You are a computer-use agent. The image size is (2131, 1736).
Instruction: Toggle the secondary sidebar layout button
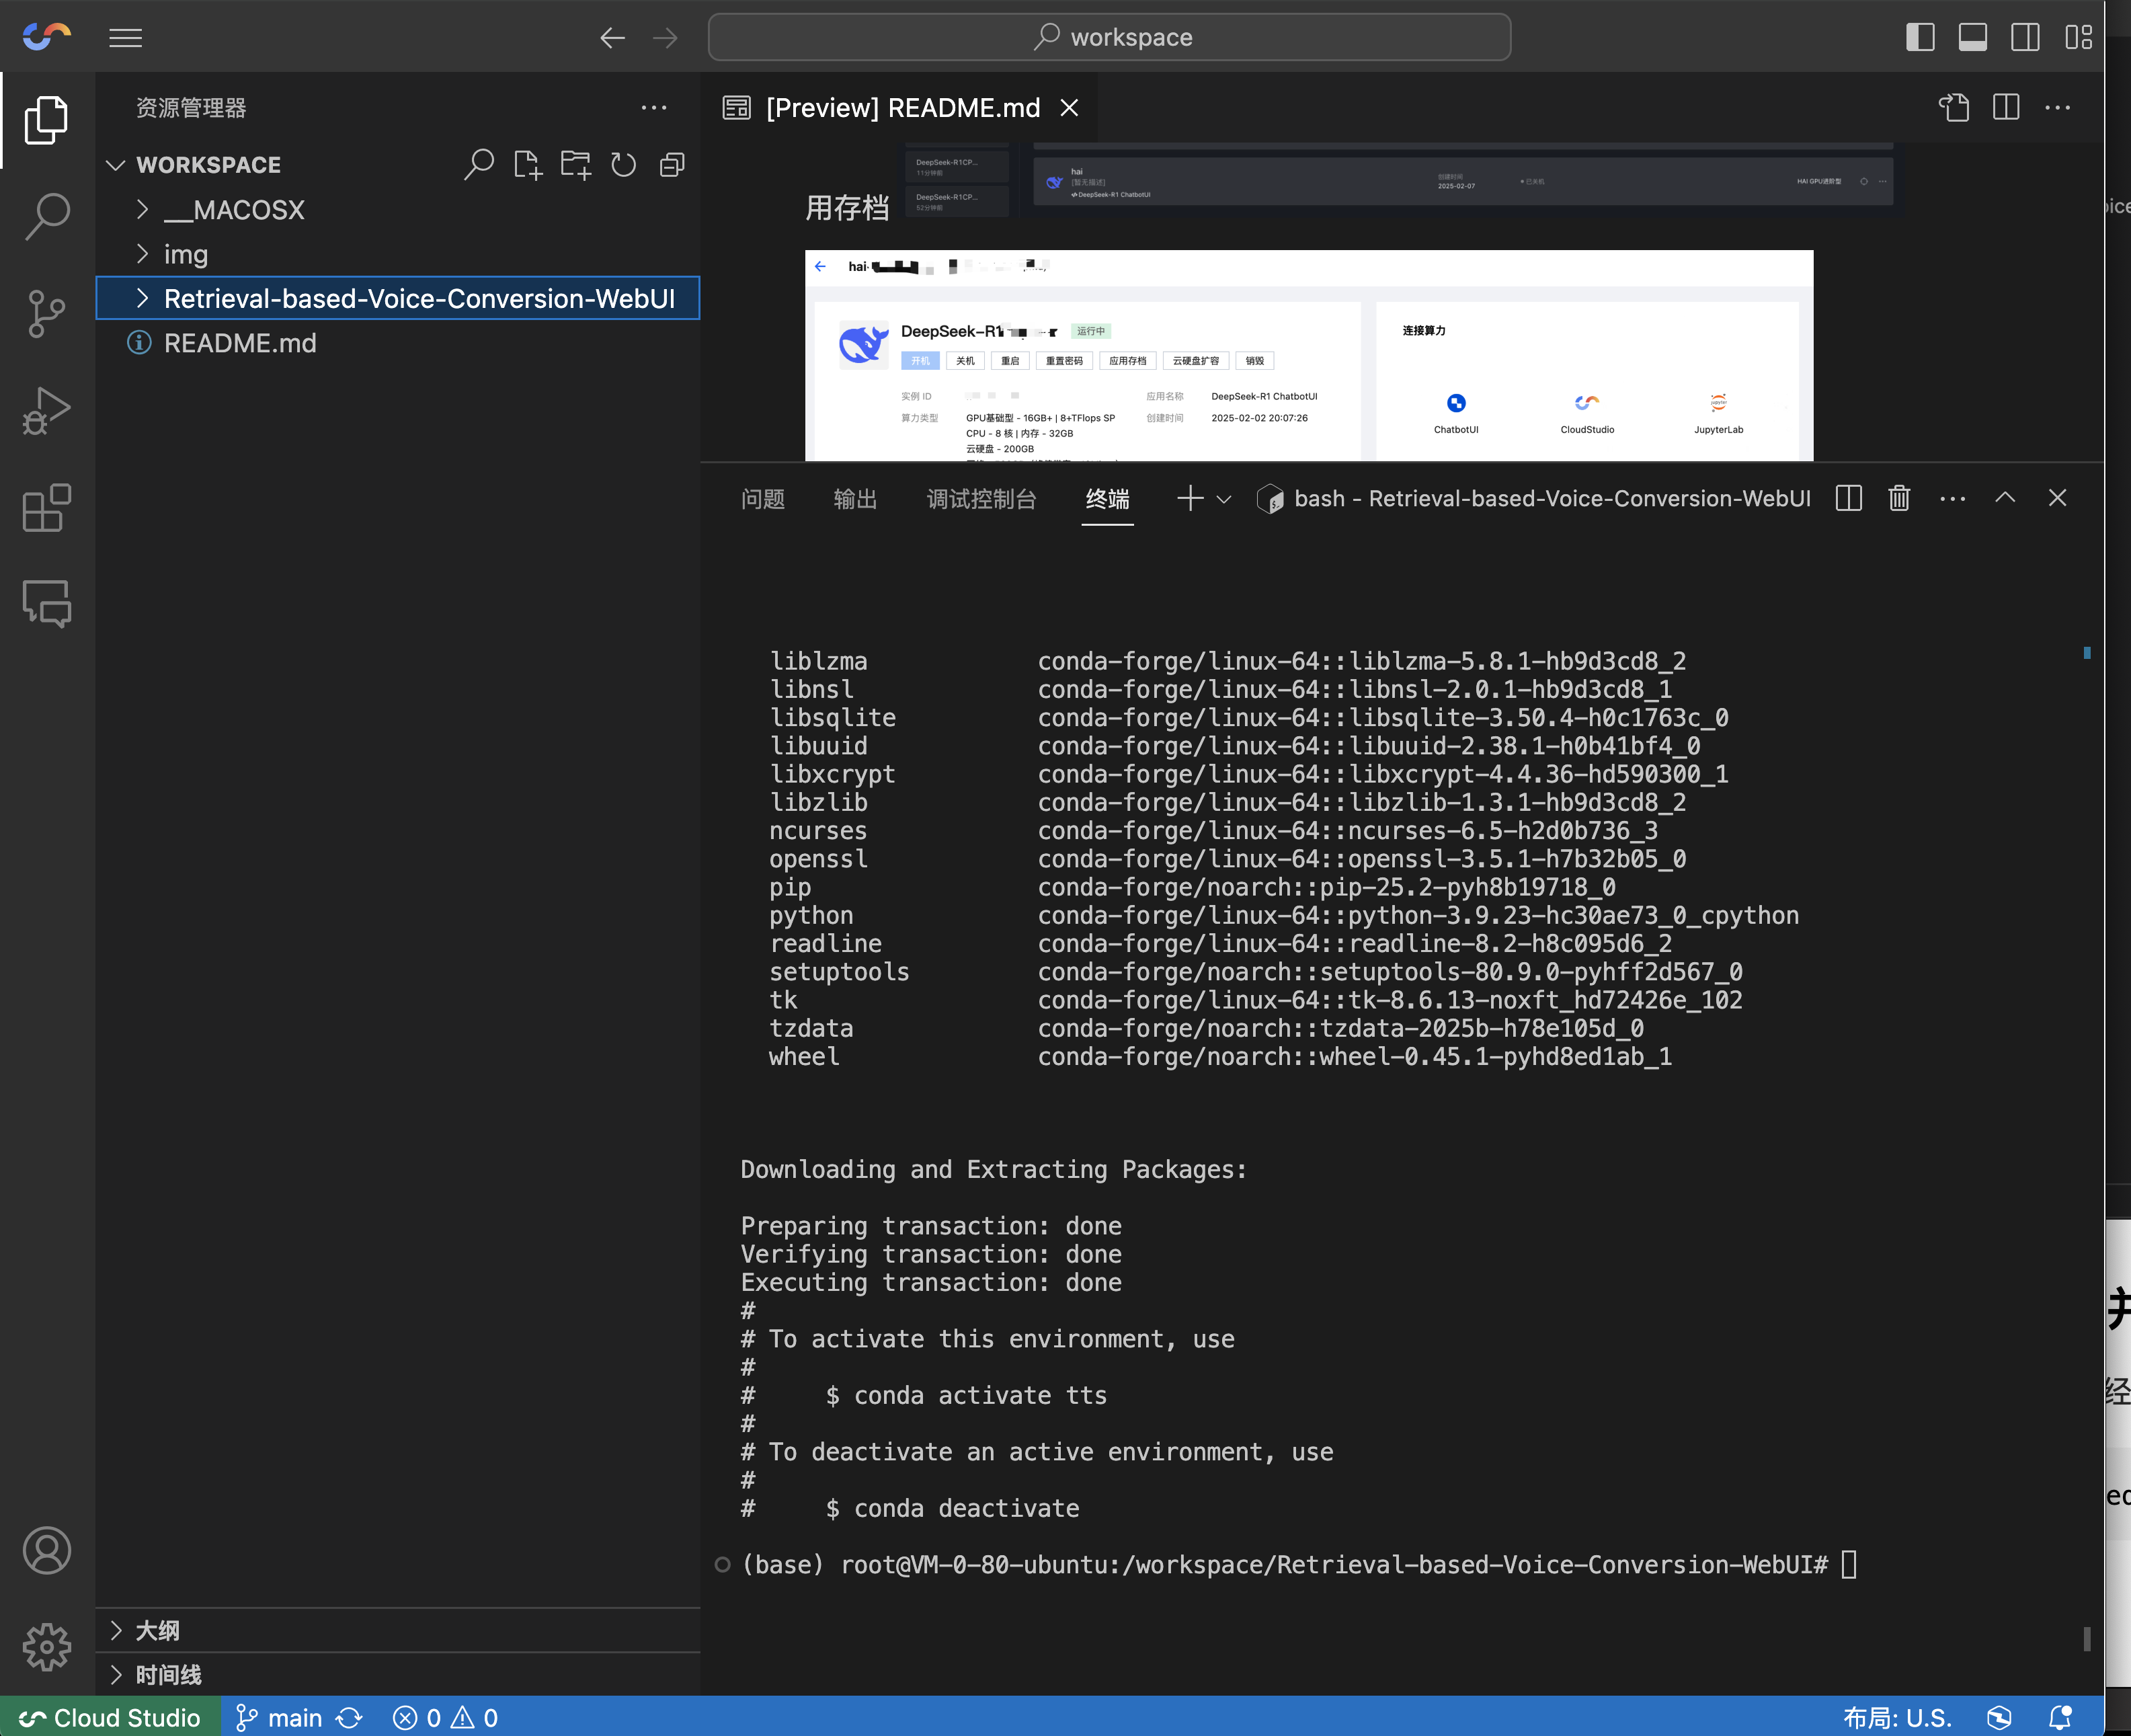coord(2025,38)
